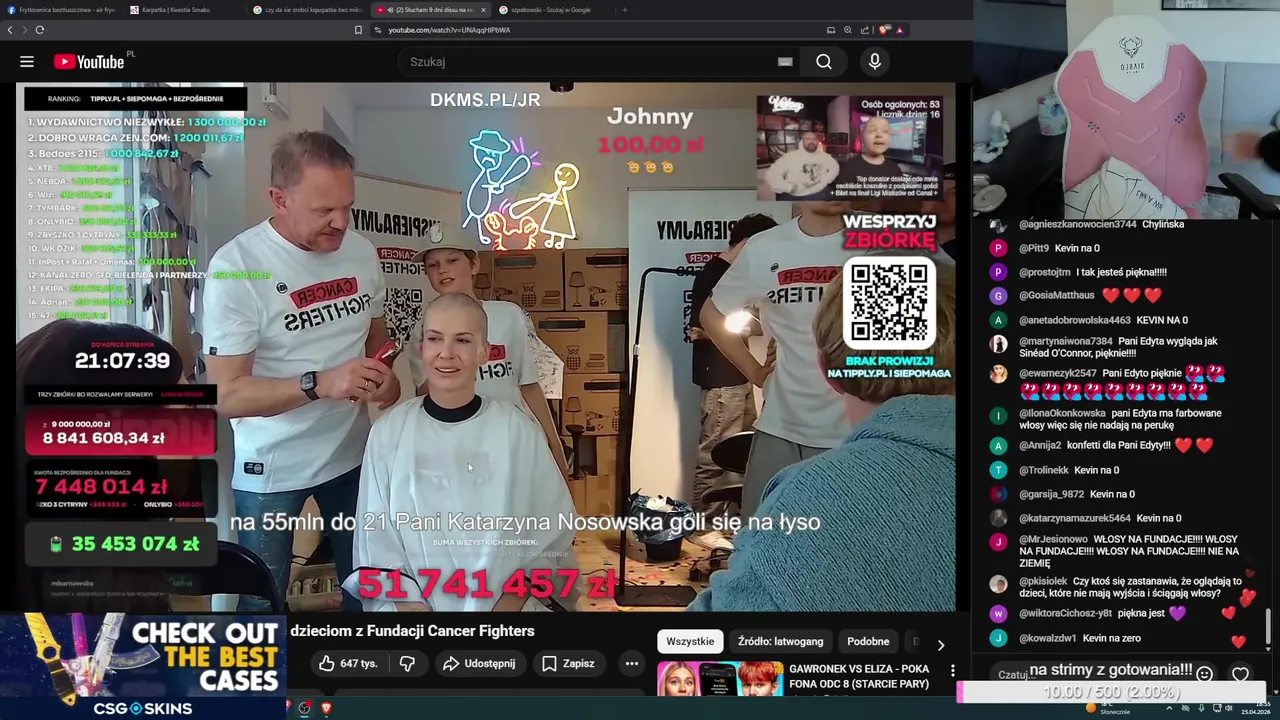Like the video with 647 tys. thumbs up
Image resolution: width=1280 pixels, height=720 pixels.
[347, 663]
